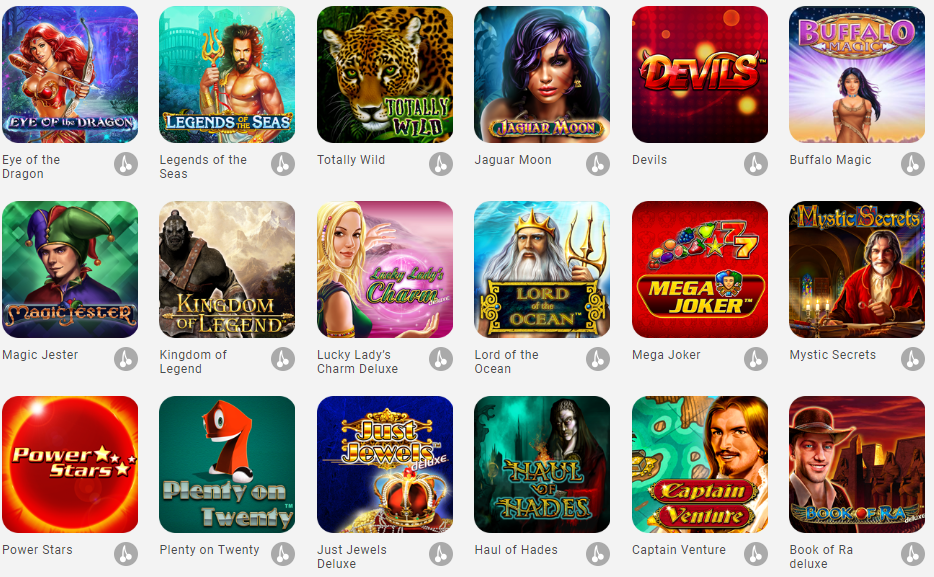This screenshot has height=577, width=934.
Task: Click the cherry icon next to Lord of the Ocean
Action: coord(598,359)
